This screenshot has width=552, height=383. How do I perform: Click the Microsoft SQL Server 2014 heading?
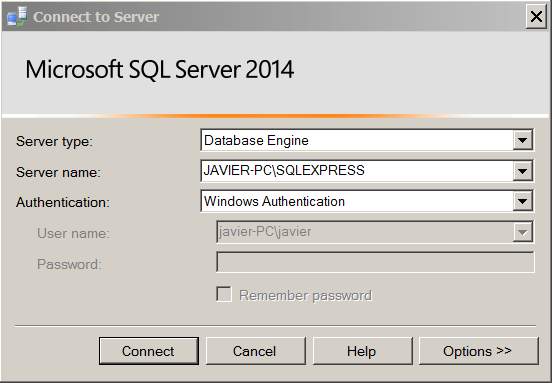159,69
